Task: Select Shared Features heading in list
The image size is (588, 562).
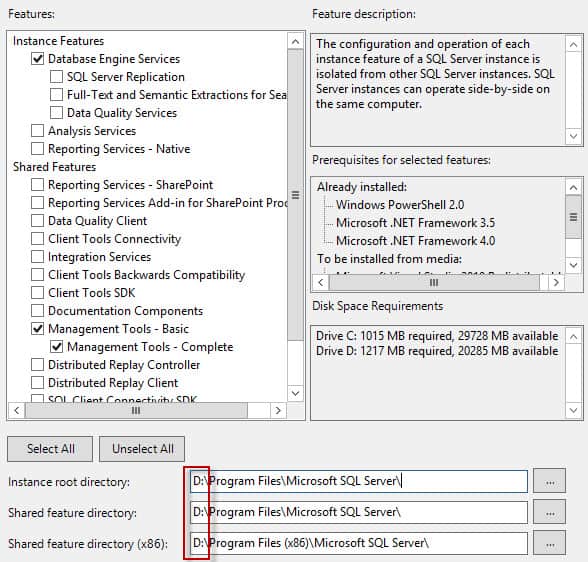Action: click(54, 167)
